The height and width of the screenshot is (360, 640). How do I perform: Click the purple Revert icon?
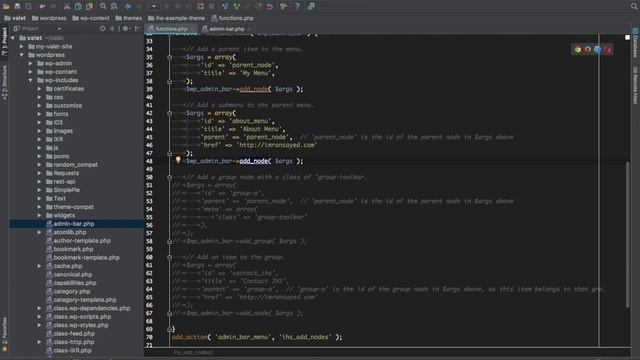coord(270,6)
